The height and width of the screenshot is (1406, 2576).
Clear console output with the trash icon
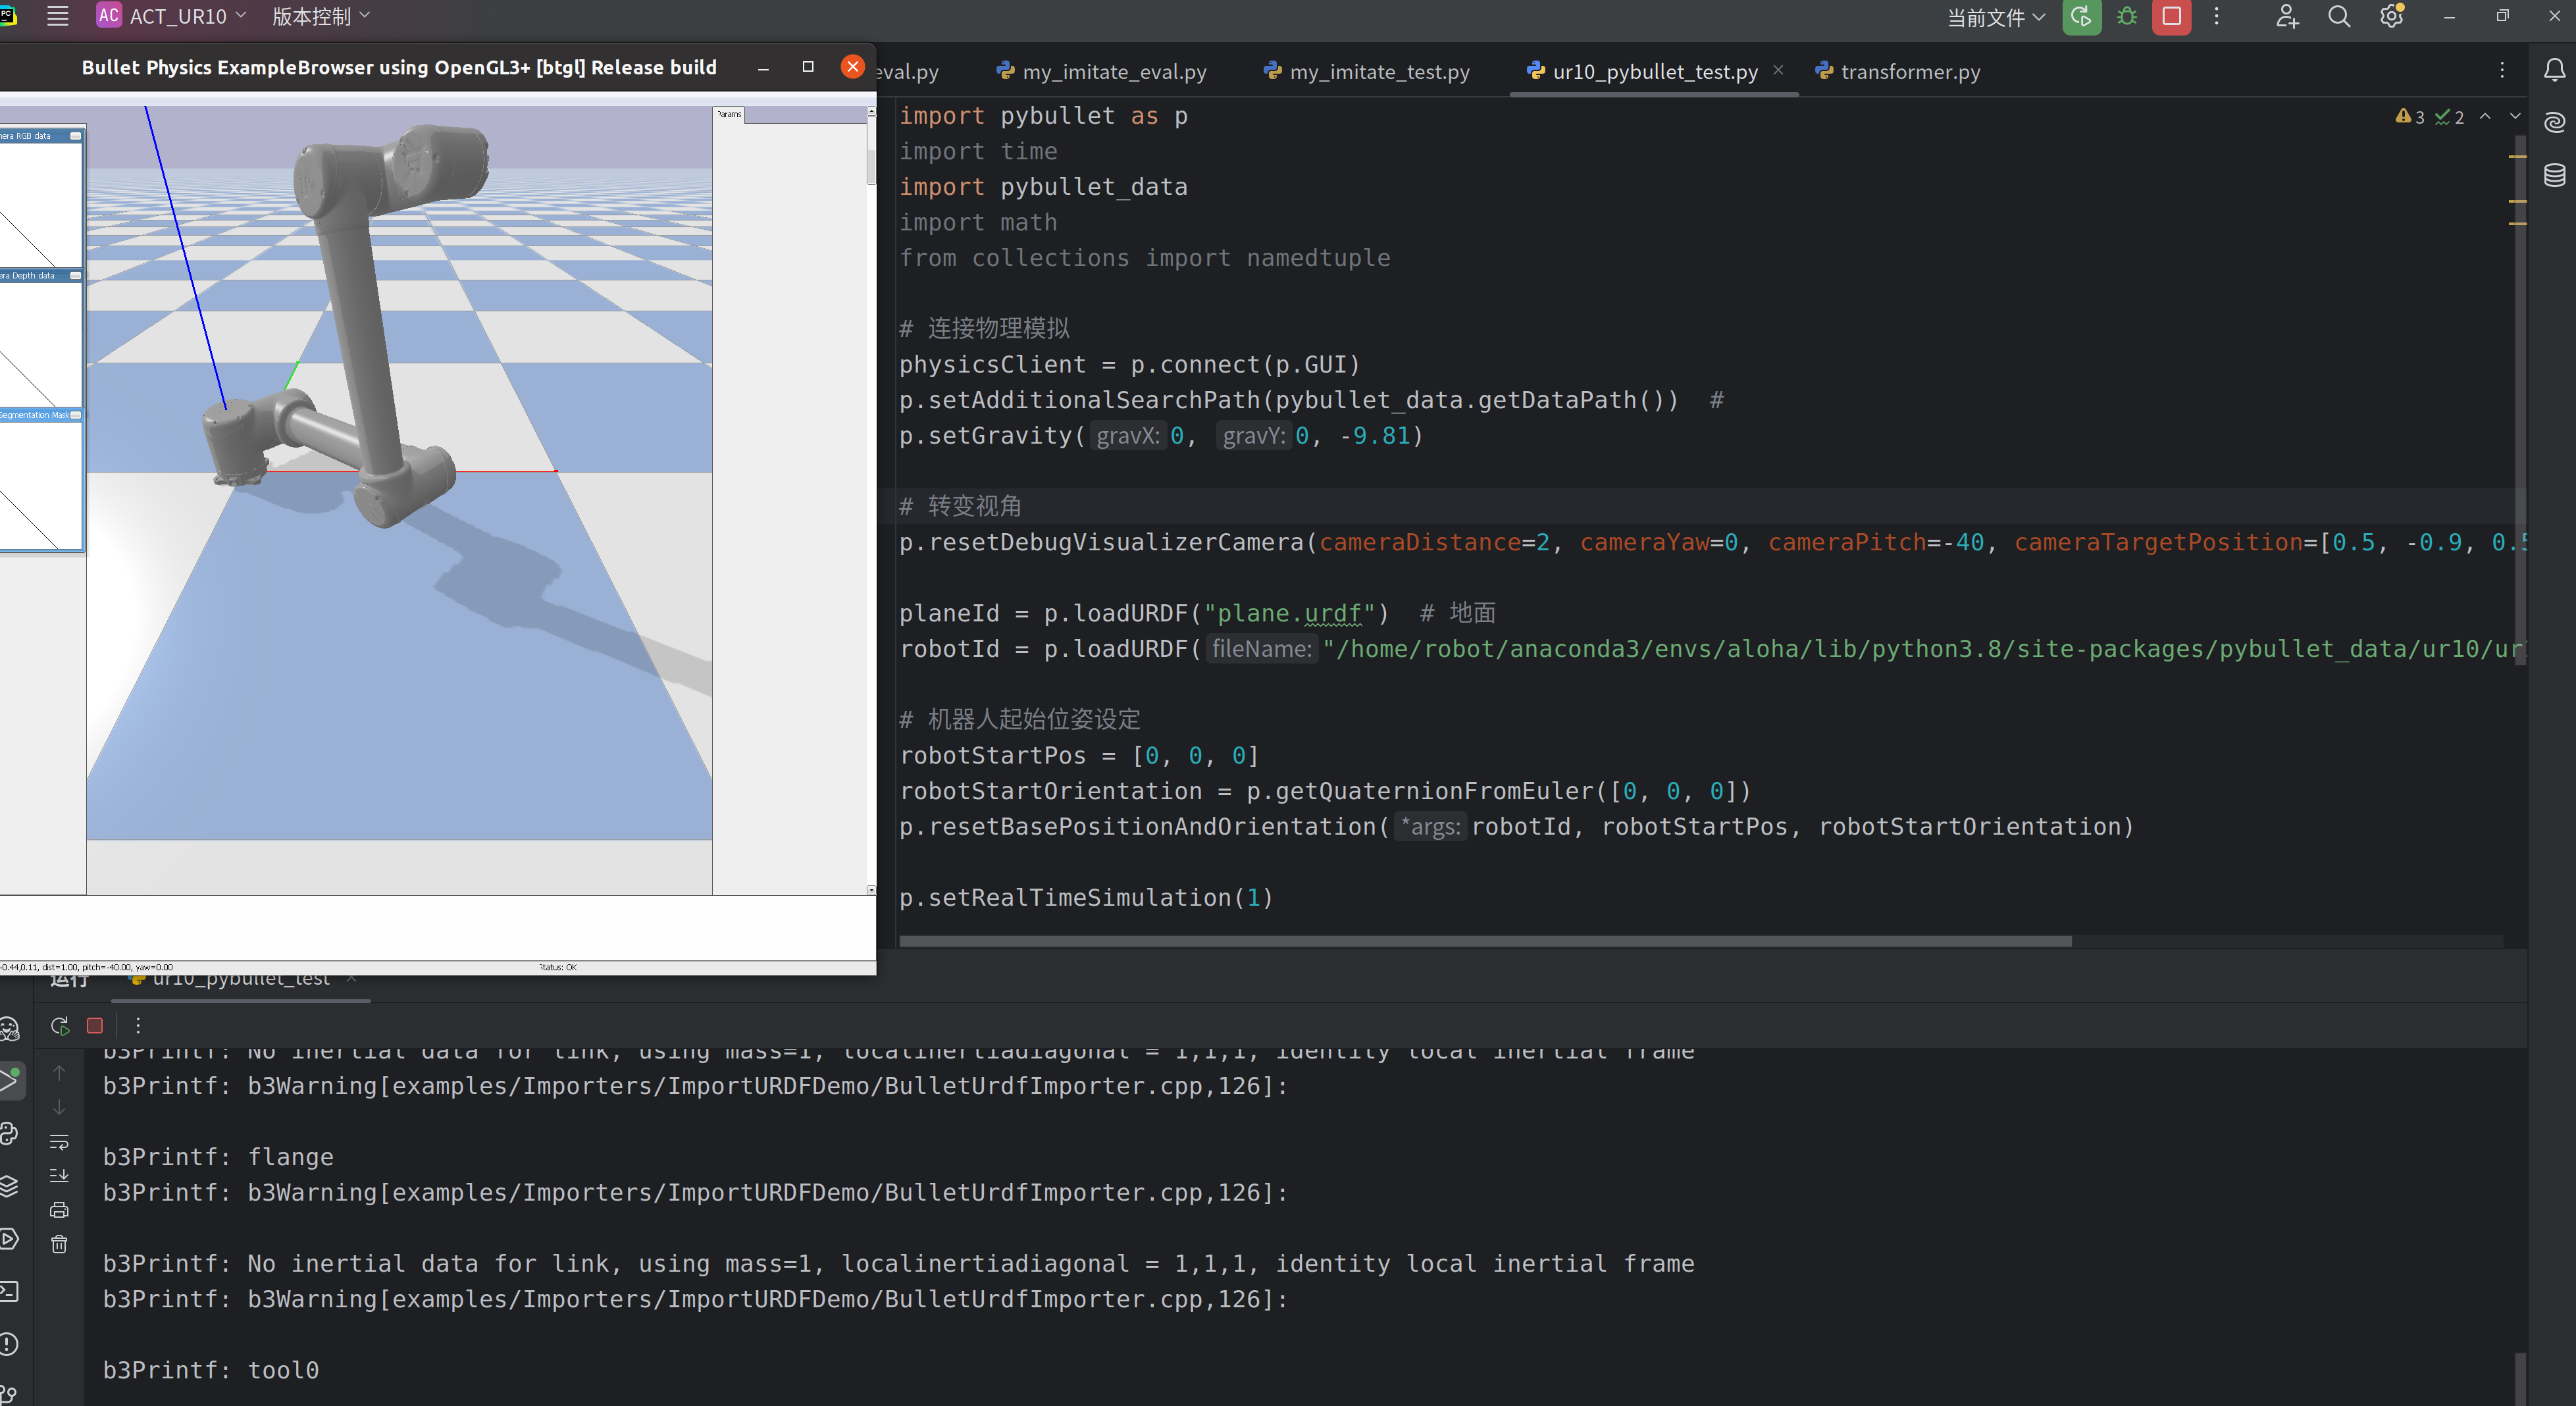point(59,1243)
